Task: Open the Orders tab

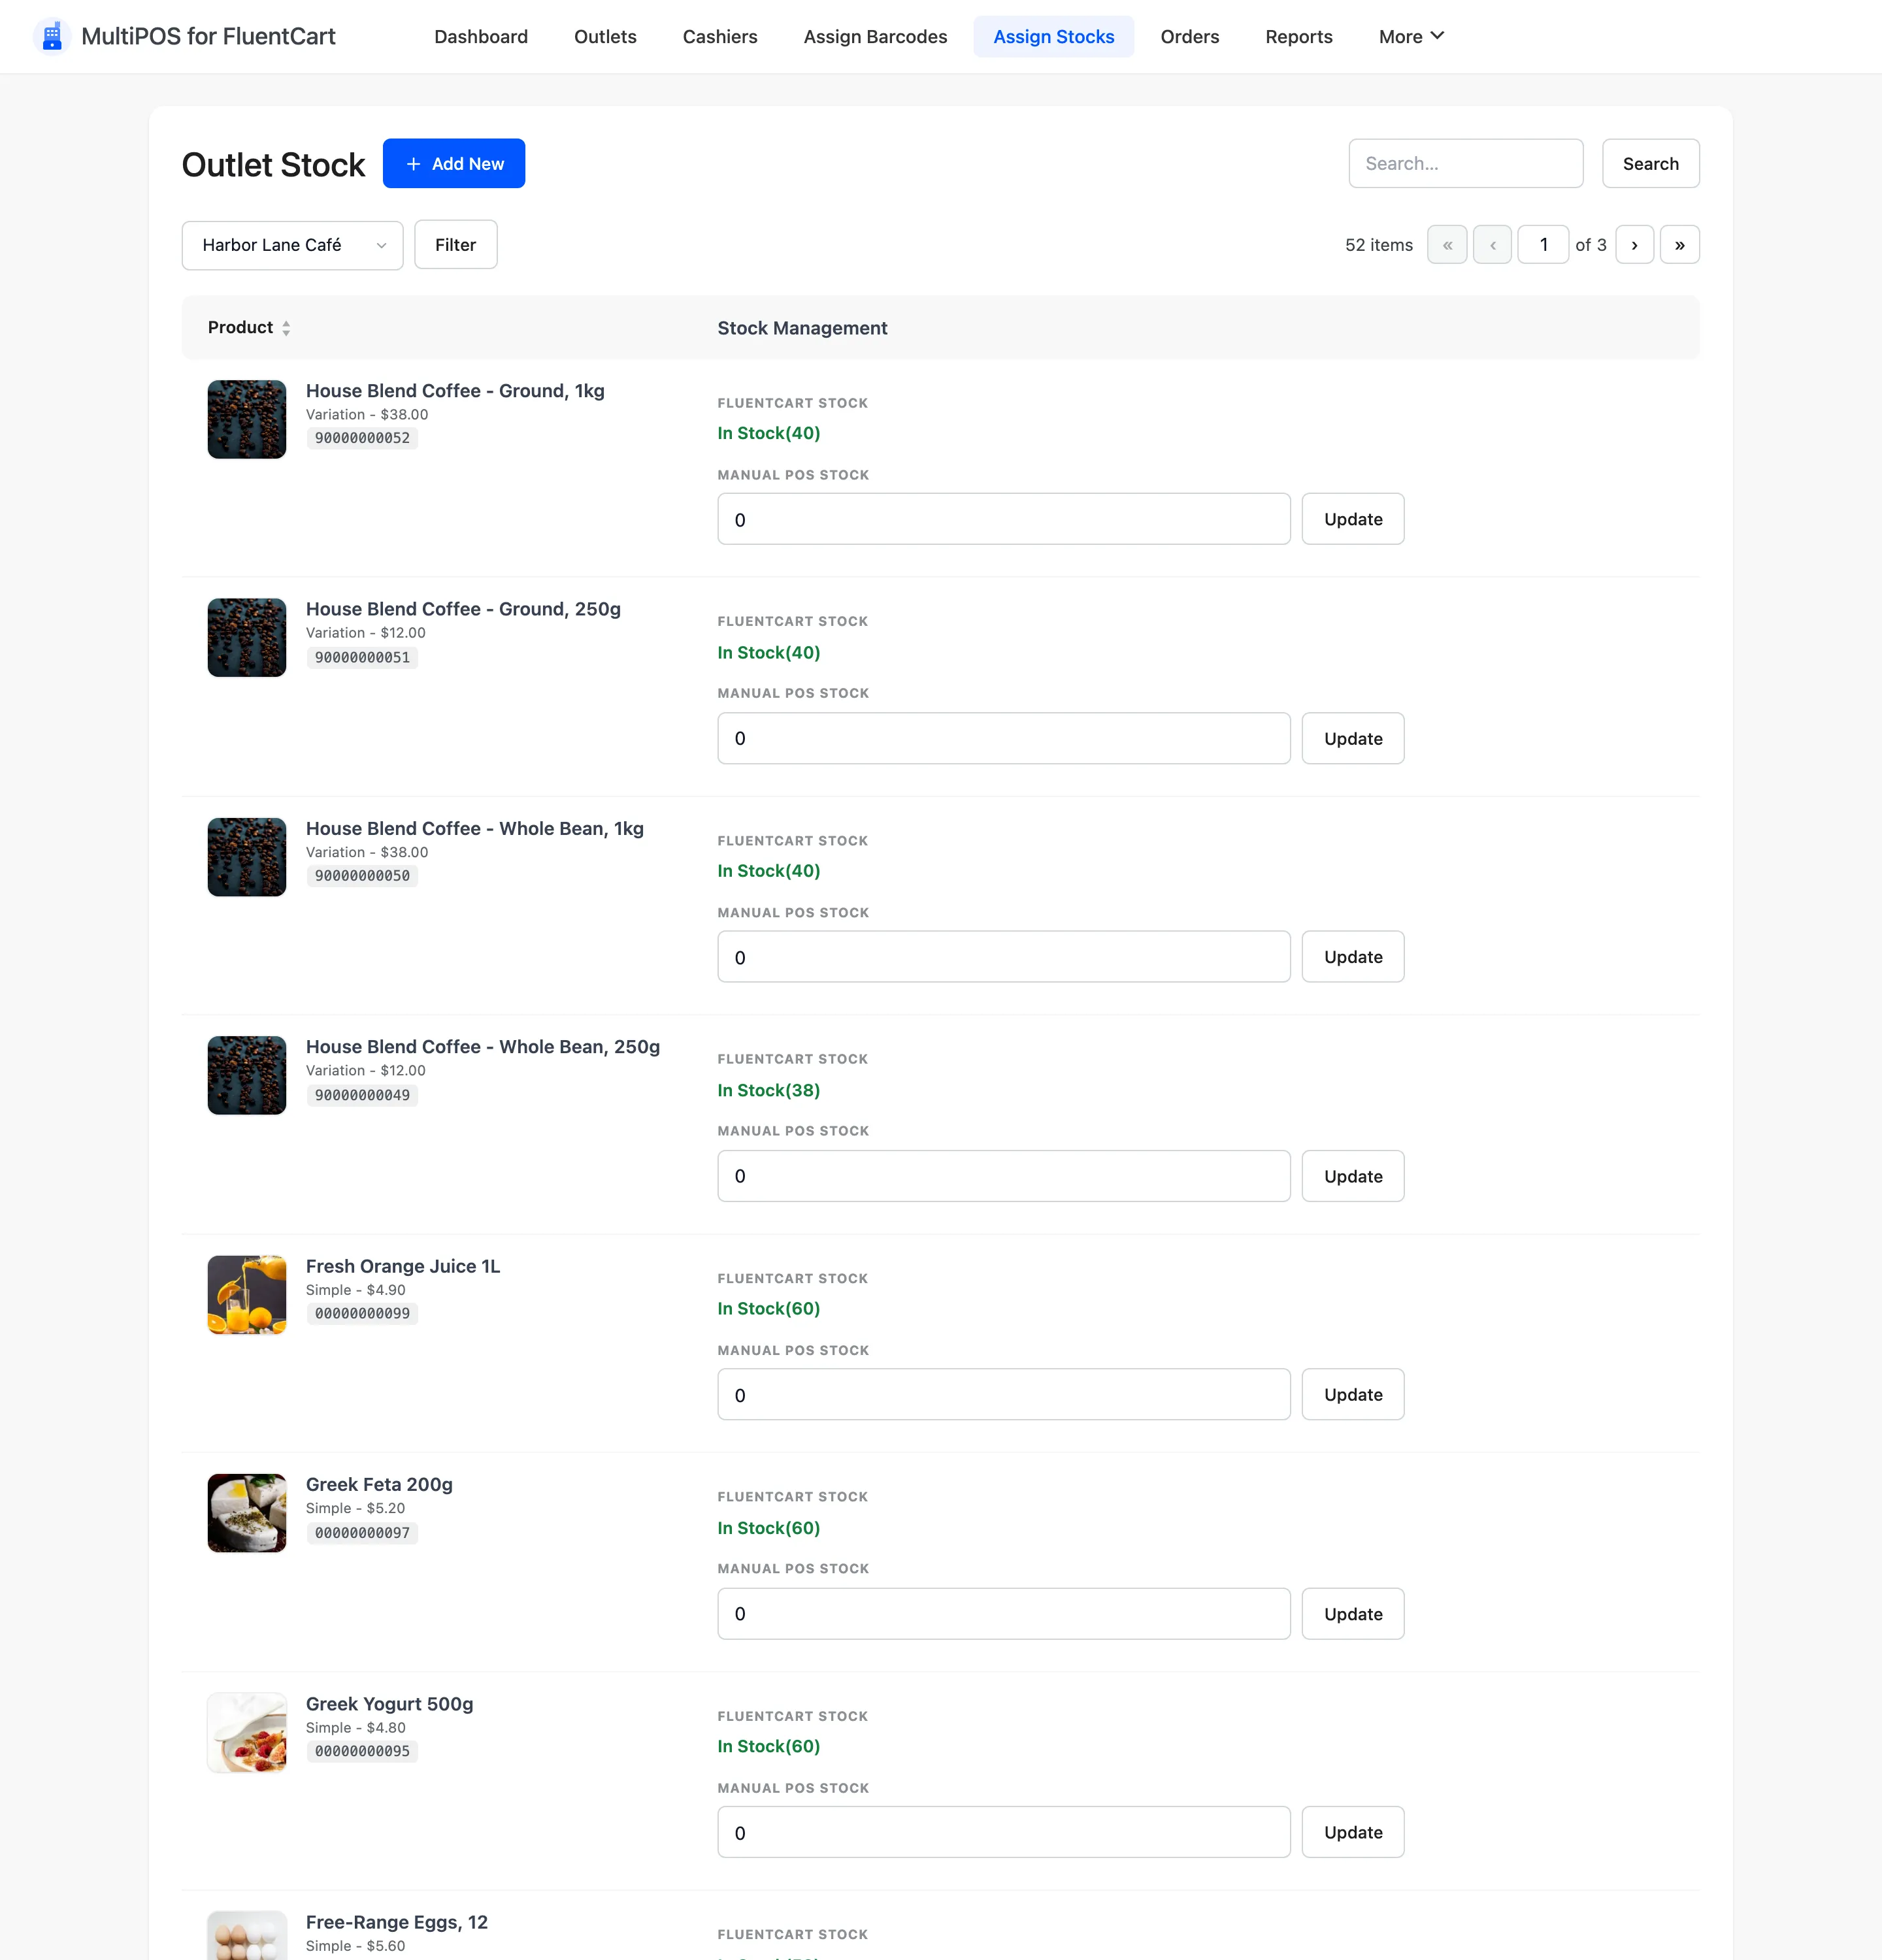Action: tap(1189, 37)
